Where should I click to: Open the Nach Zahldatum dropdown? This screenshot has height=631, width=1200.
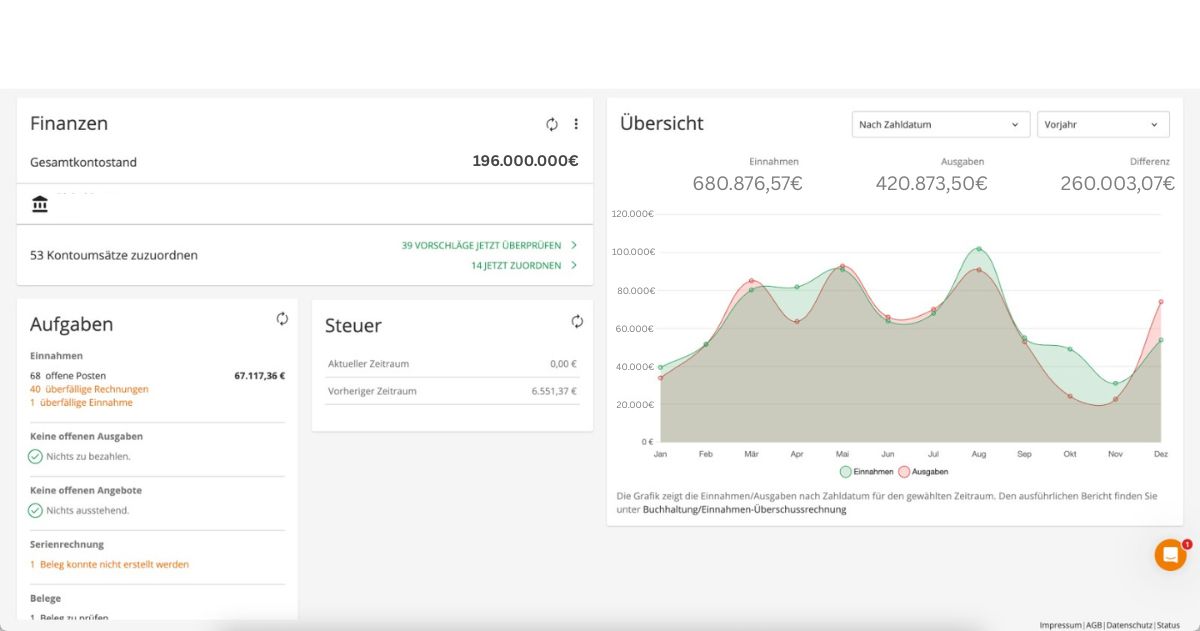pyautogui.click(x=939, y=125)
